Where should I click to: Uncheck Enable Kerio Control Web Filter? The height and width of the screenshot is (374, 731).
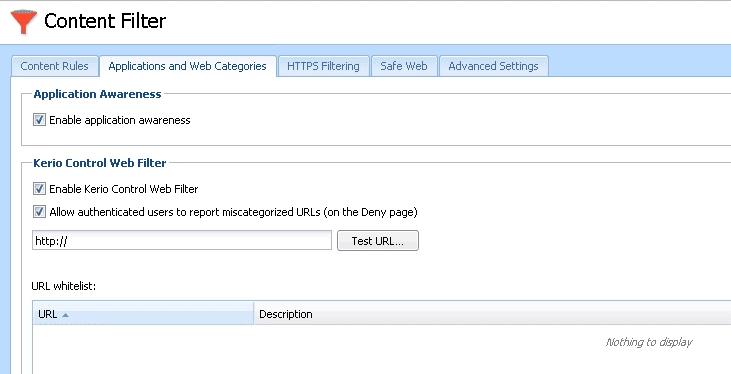pyautogui.click(x=39, y=189)
